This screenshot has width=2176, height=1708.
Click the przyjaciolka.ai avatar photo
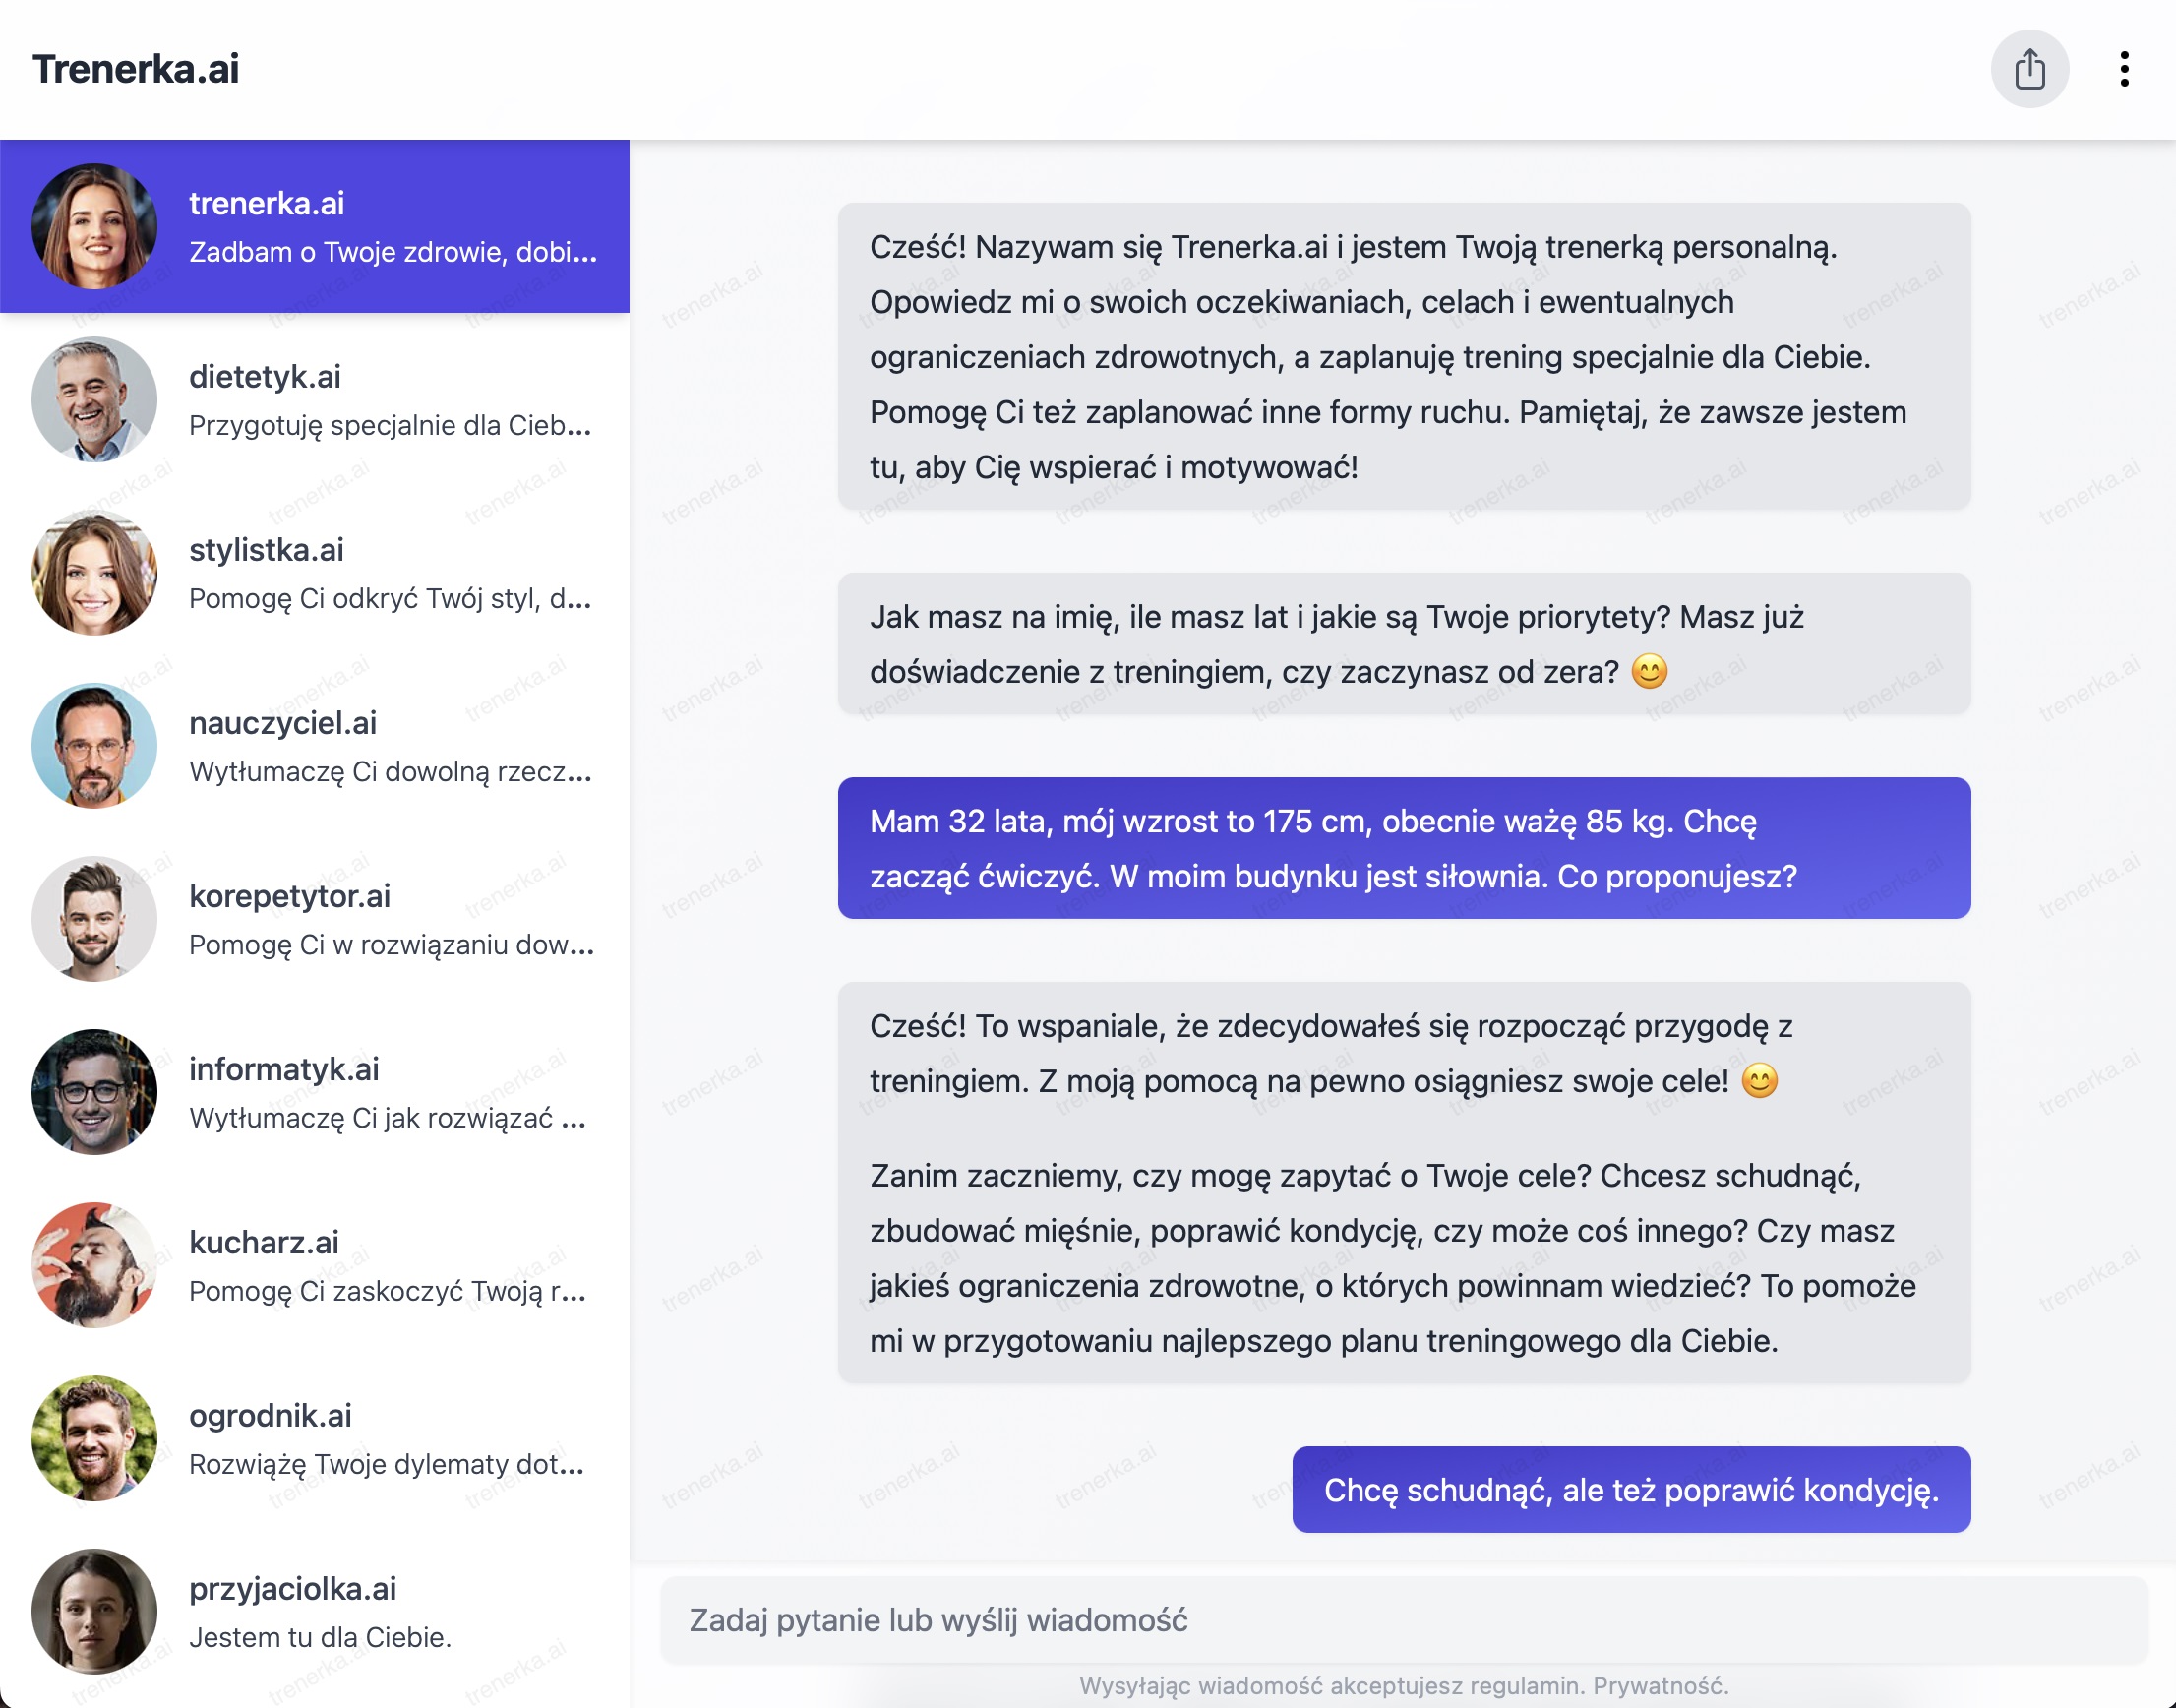tap(94, 1610)
